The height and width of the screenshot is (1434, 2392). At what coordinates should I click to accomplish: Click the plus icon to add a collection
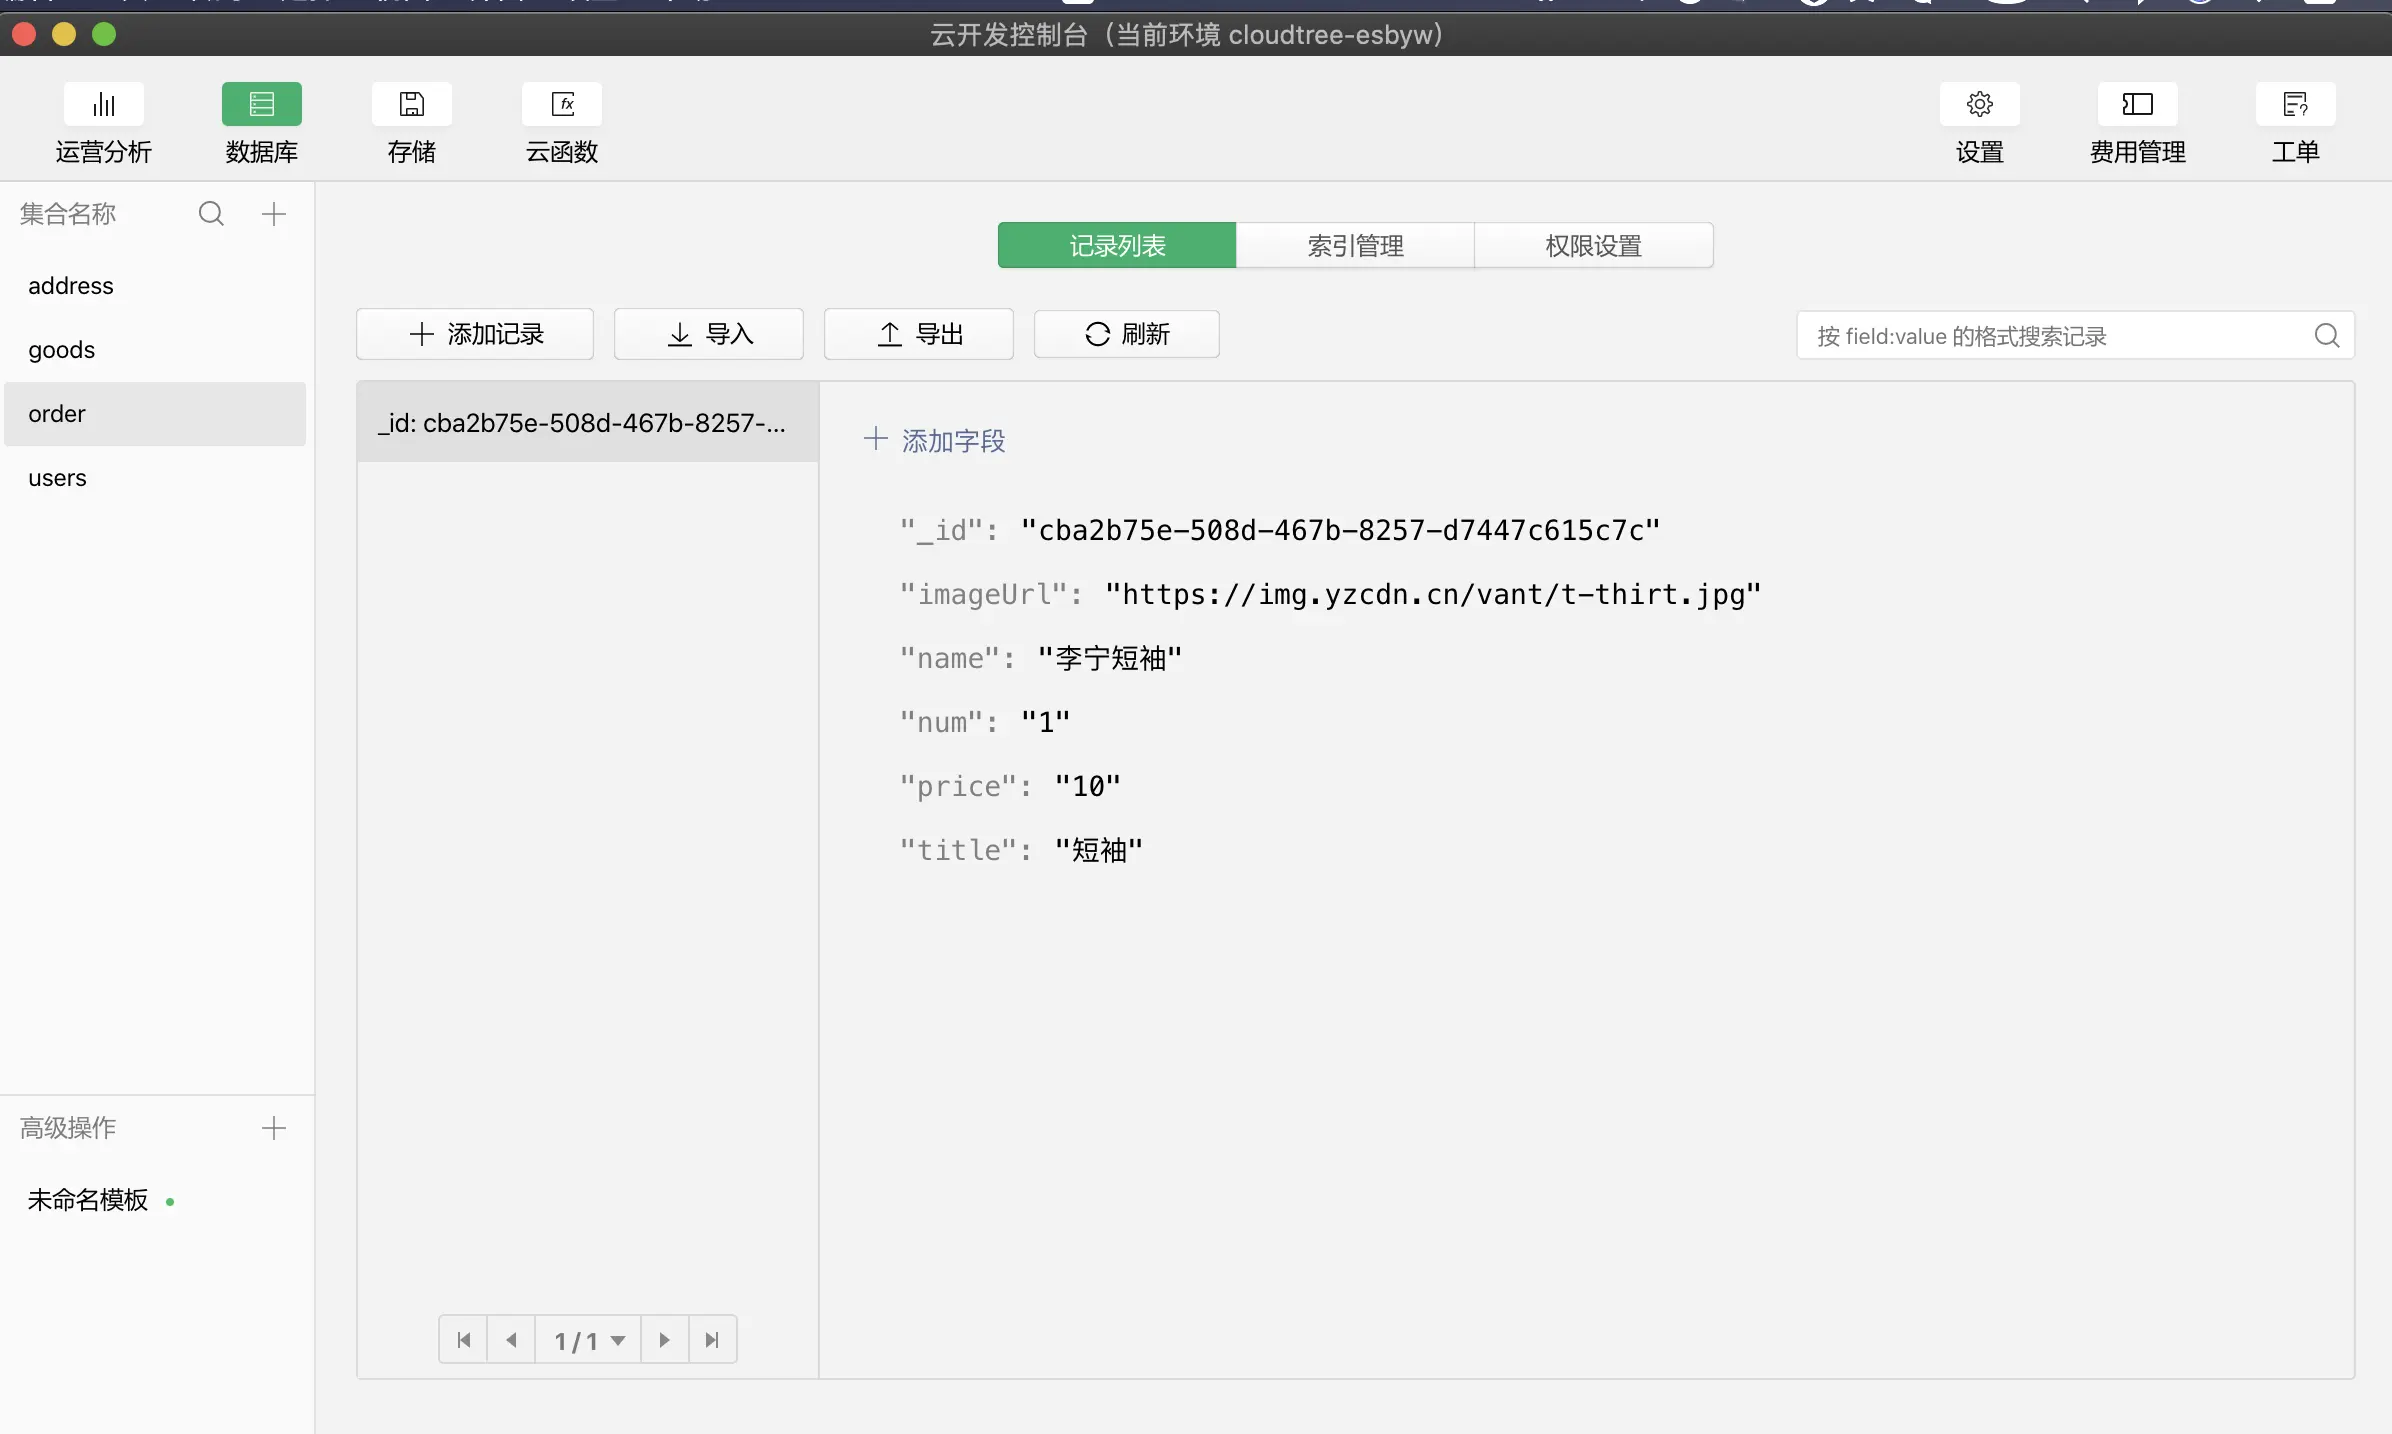click(x=274, y=213)
